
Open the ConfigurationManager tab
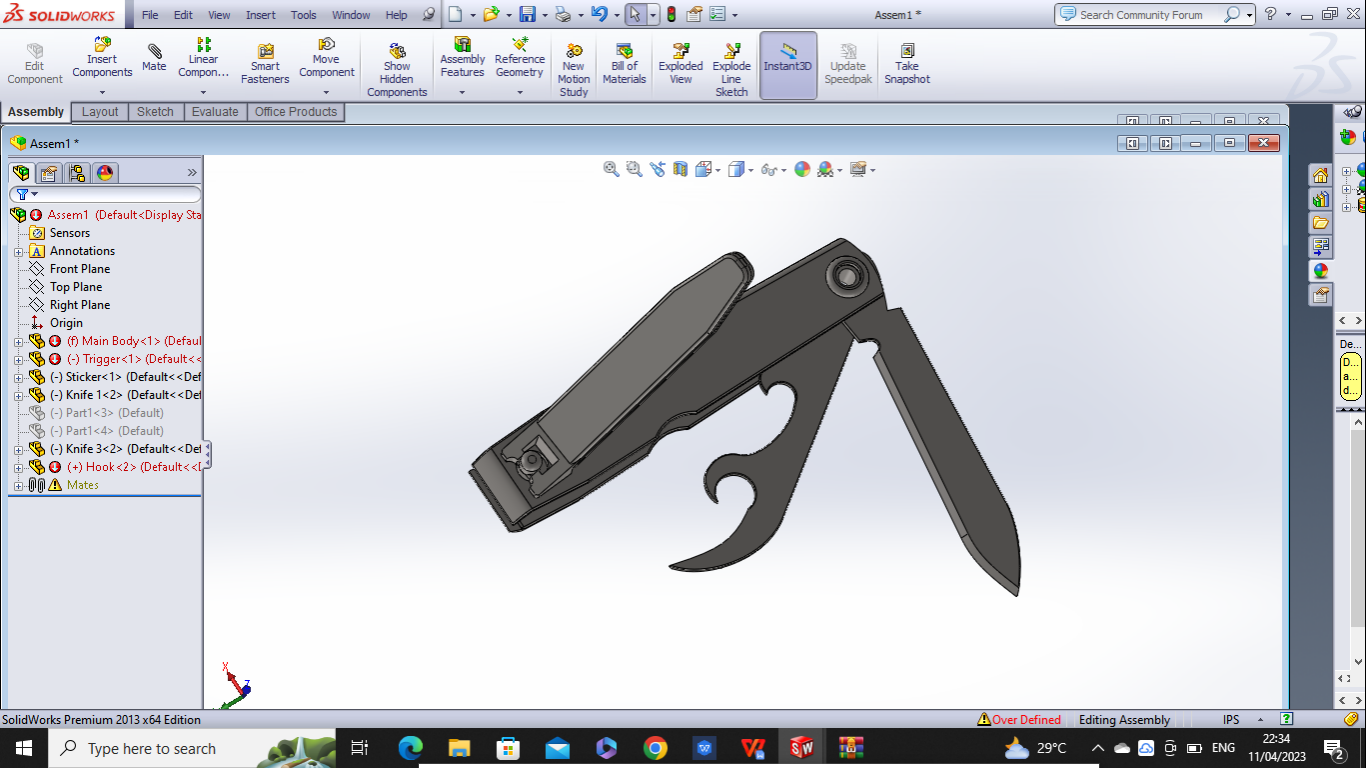77,173
